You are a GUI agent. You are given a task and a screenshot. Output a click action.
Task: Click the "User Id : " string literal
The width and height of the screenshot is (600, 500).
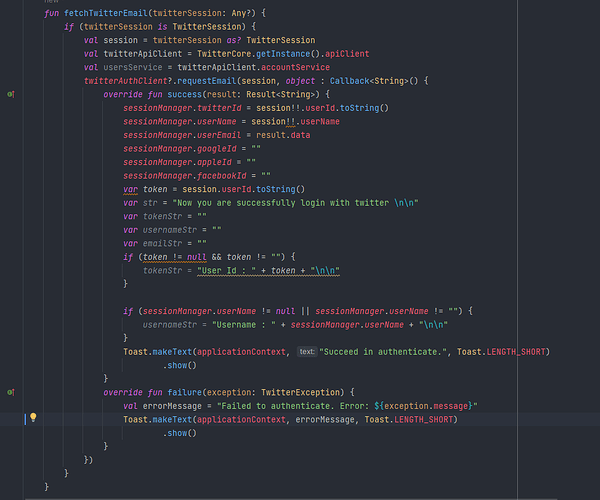tap(227, 270)
